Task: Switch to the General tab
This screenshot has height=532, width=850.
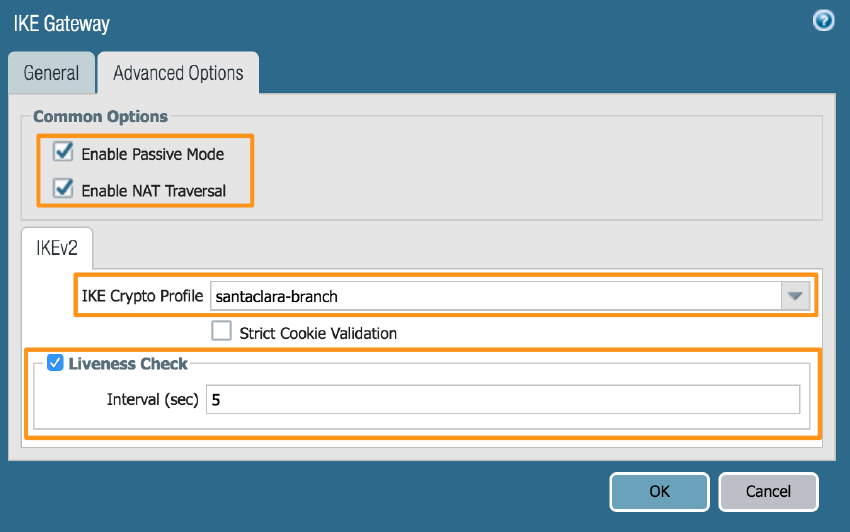Action: [51, 73]
